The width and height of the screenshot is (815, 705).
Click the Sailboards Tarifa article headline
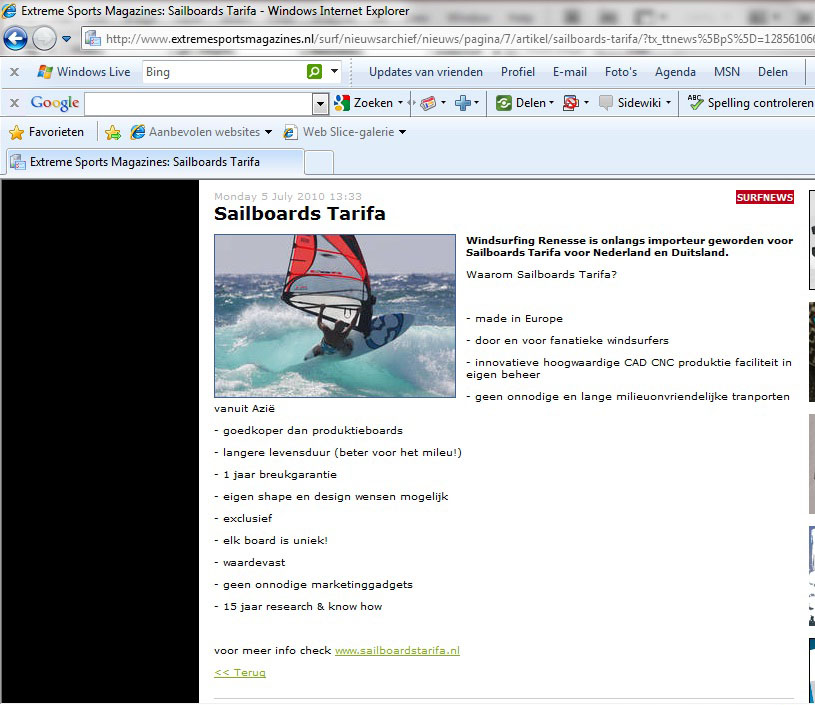300,213
